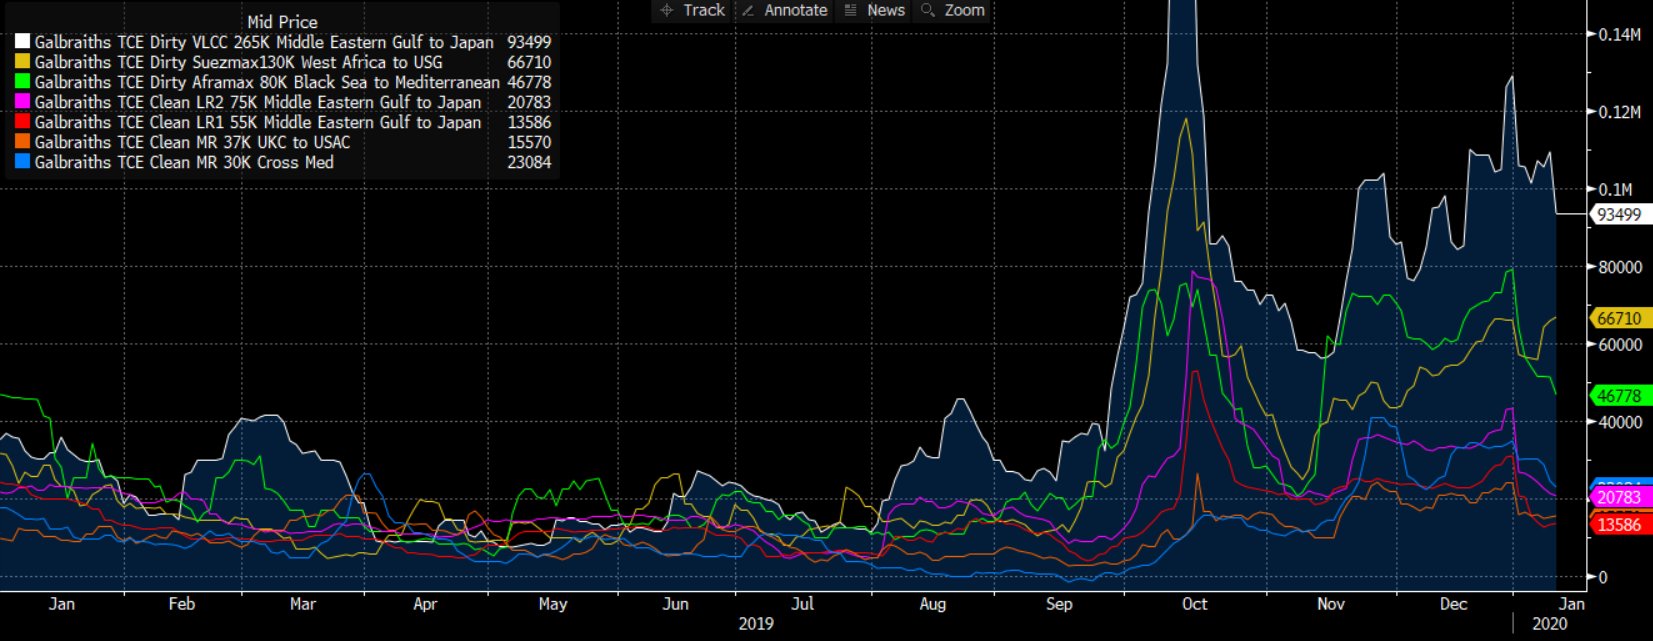This screenshot has height=641, width=1653.
Task: Click the yellow 66710 price tag on axis
Action: tap(1619, 318)
